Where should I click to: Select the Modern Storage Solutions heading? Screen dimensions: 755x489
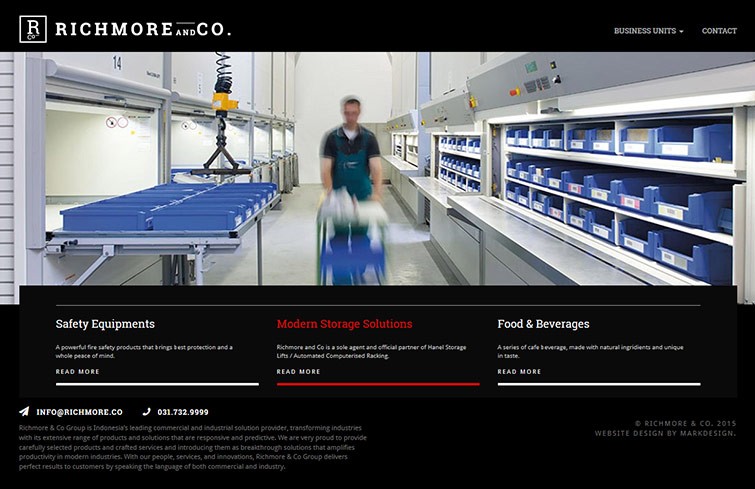point(344,324)
